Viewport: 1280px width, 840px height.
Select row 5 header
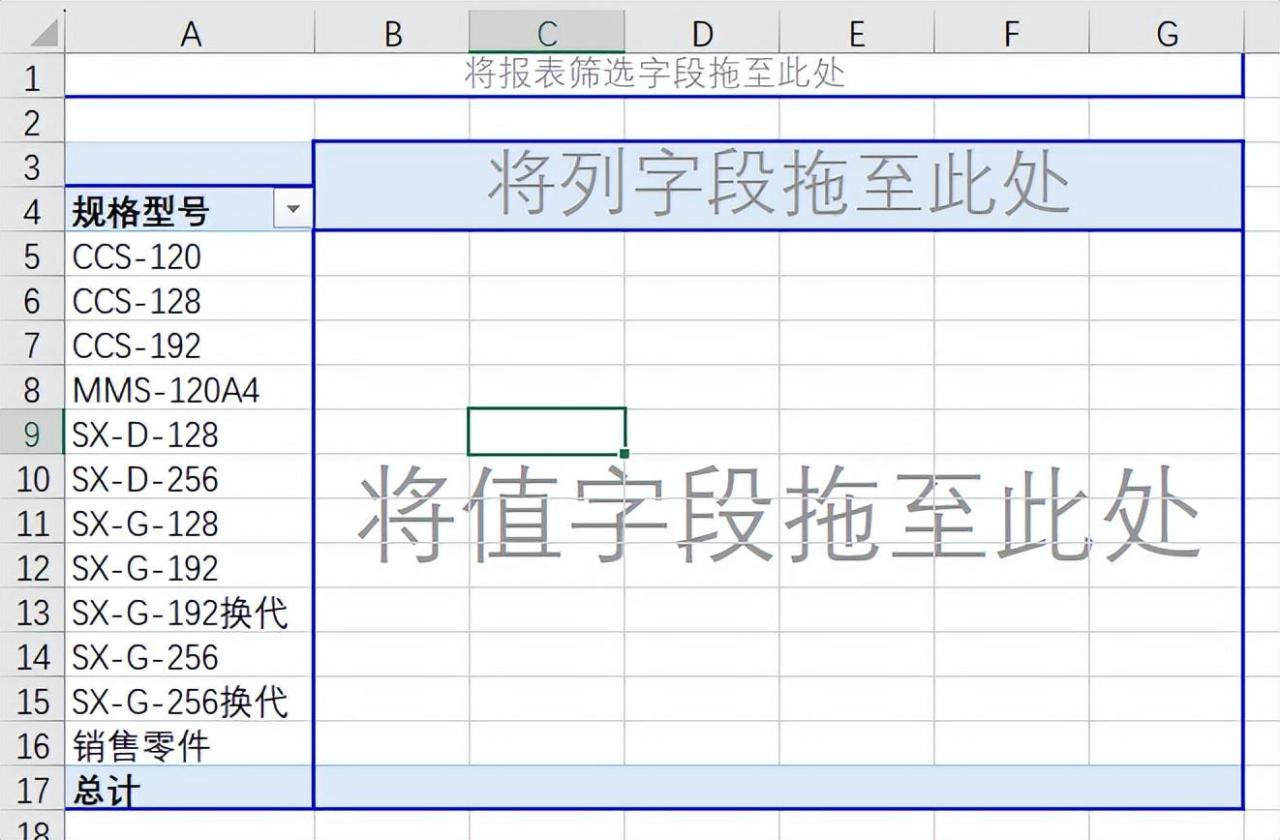tap(32, 256)
